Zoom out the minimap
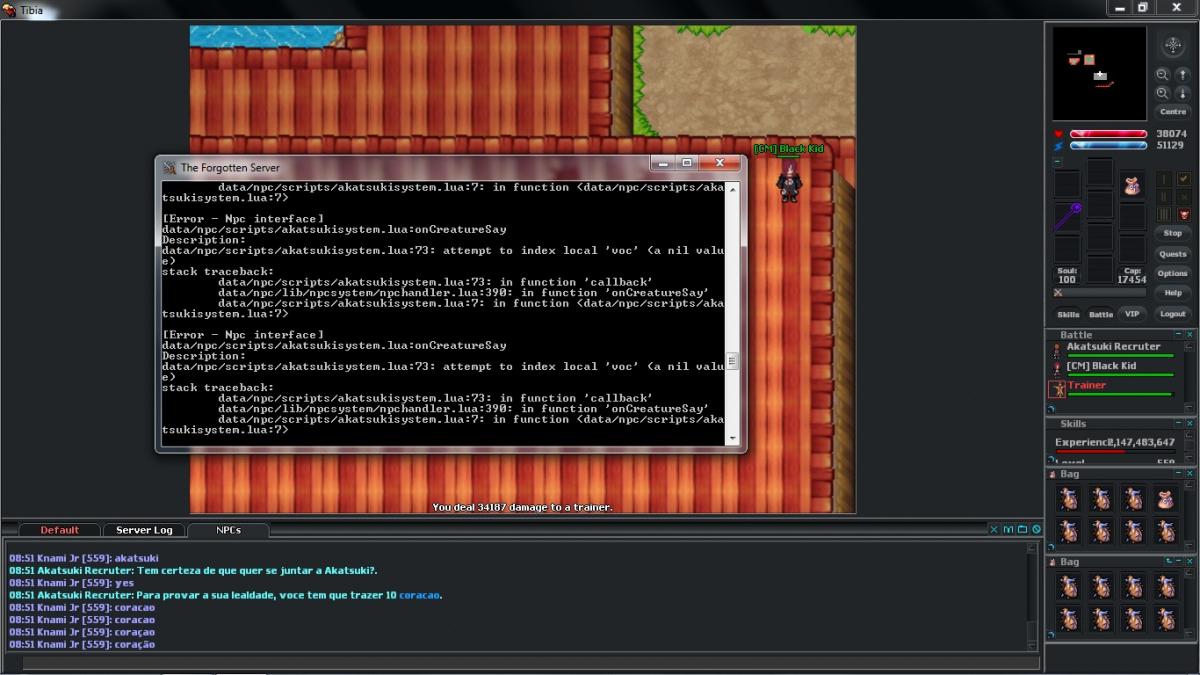 [x=1162, y=75]
